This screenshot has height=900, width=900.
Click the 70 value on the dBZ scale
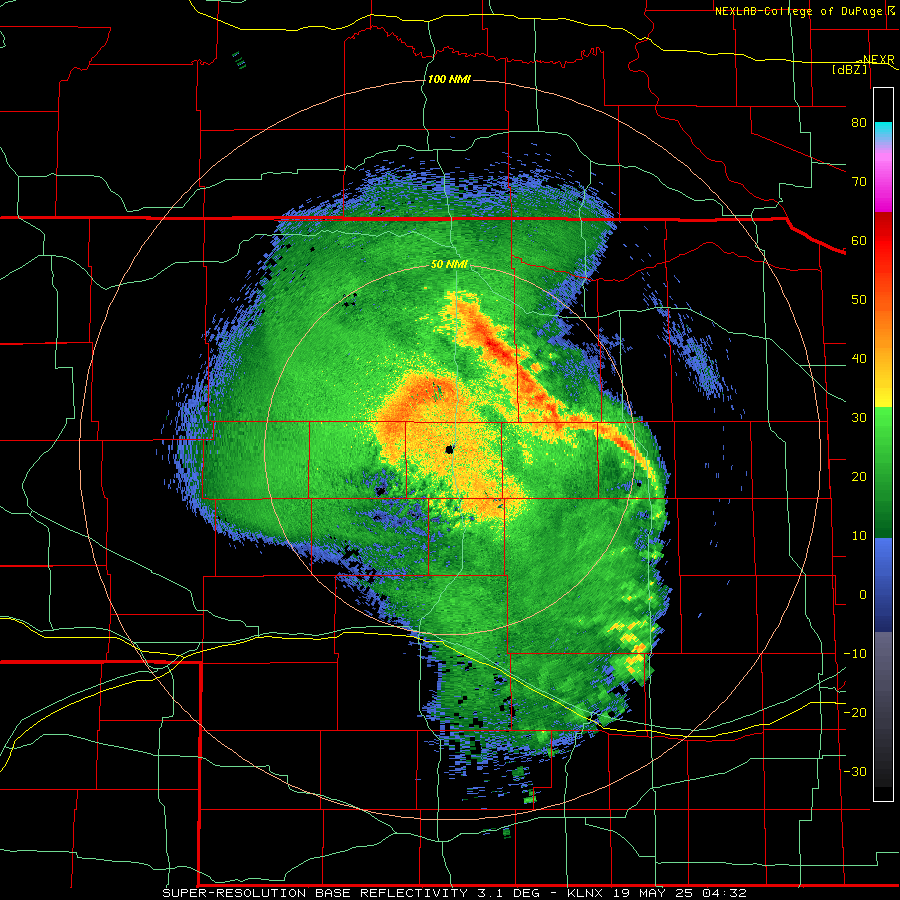[x=859, y=181]
